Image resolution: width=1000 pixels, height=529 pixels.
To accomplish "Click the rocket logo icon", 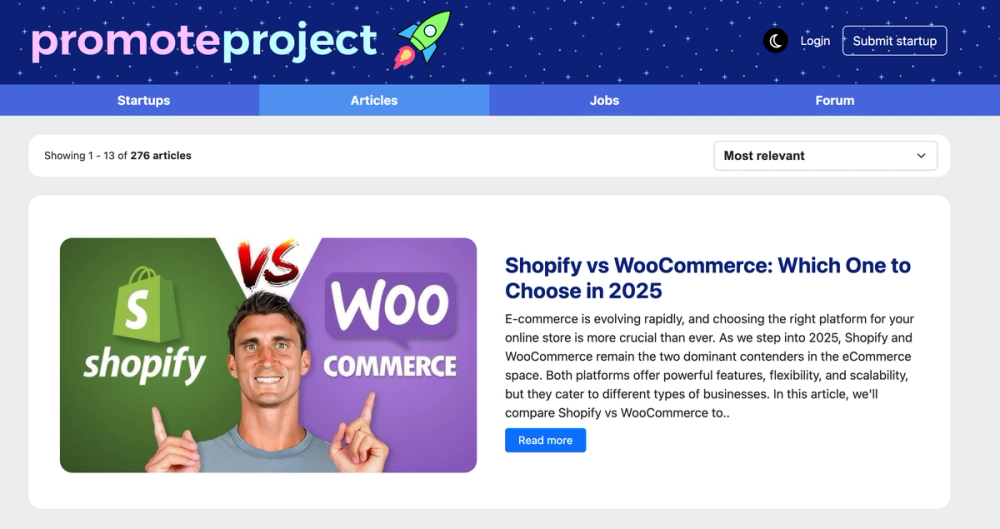I will pyautogui.click(x=422, y=40).
